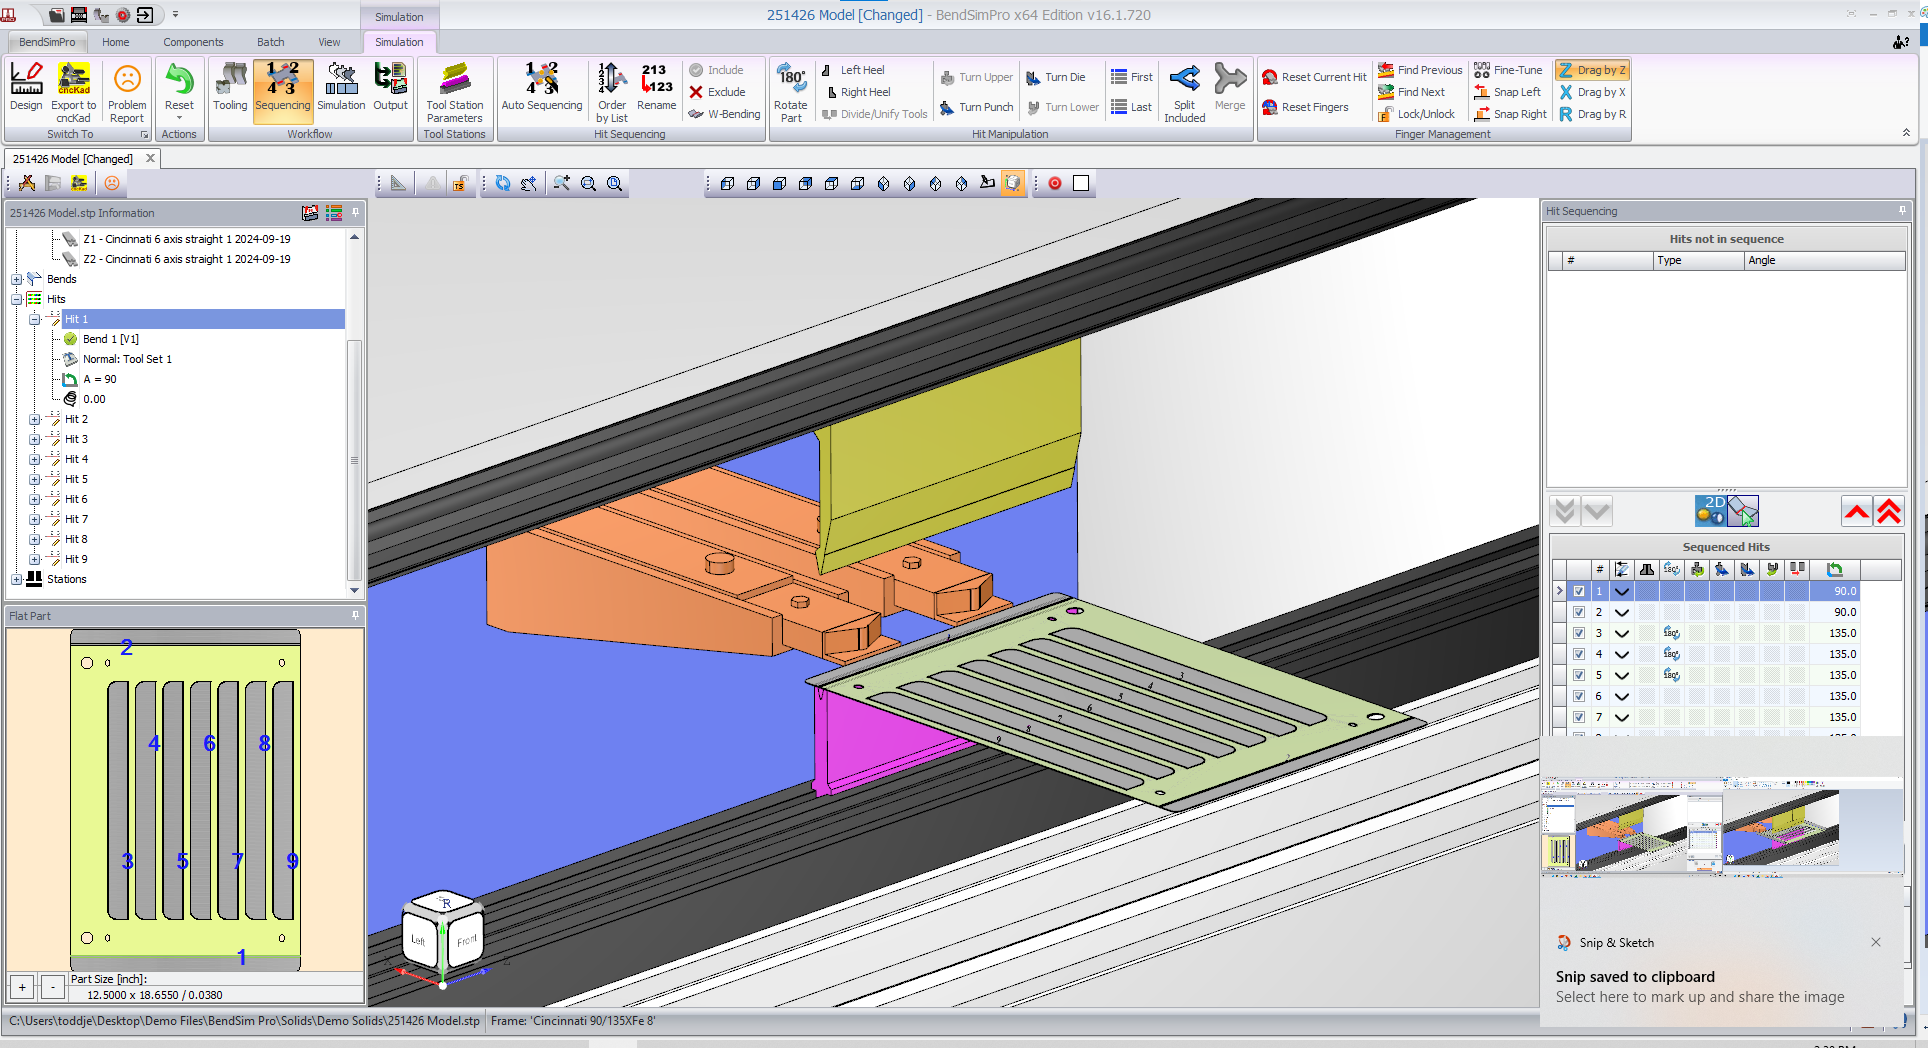Rotate Part 180 degrees
The height and width of the screenshot is (1048, 1928).
click(790, 92)
